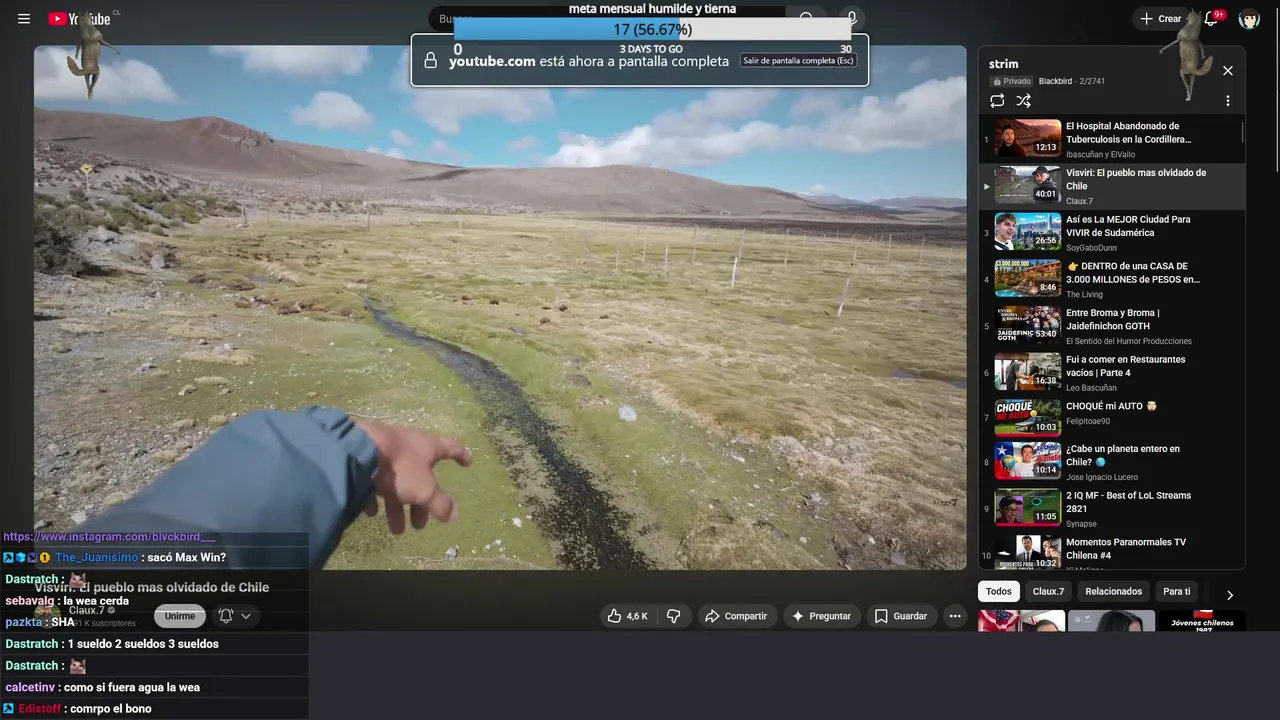Play Así es La MEJOR Ciudad Para VIVIR
Screen dimensions: 1280x720
point(1112,233)
